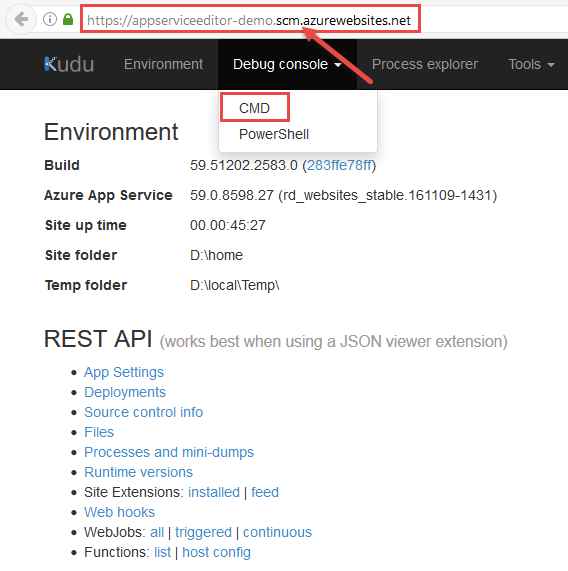Open the site information icon
568x571 pixels.
point(50,19)
